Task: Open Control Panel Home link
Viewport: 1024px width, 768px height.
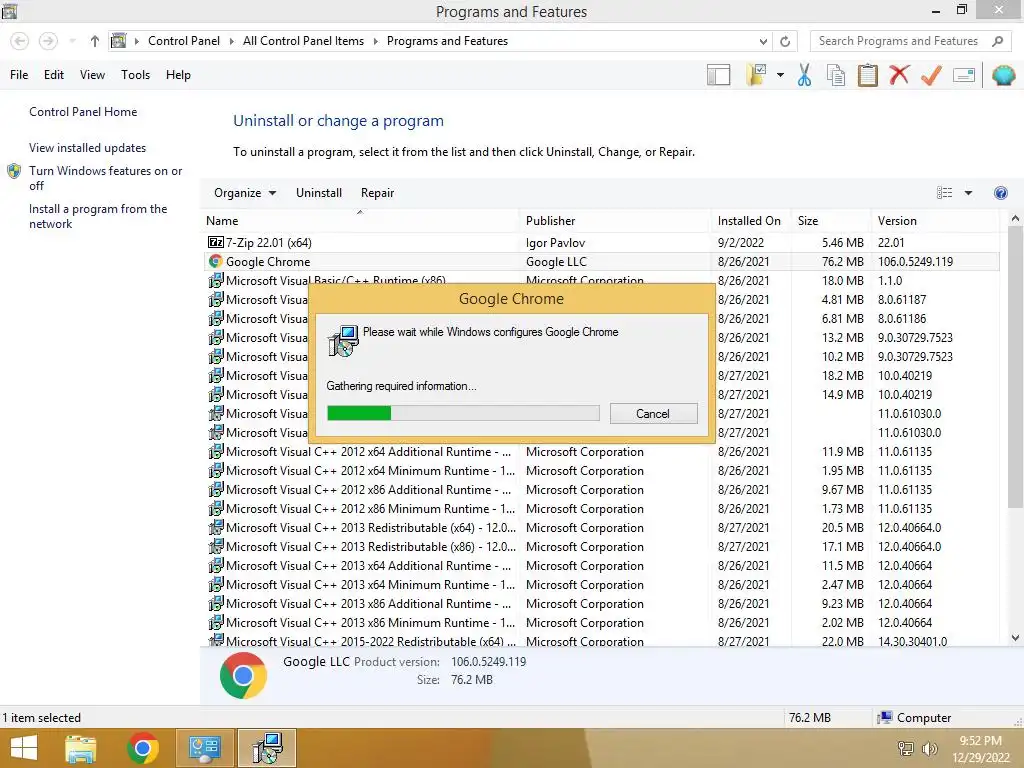Action: (83, 112)
